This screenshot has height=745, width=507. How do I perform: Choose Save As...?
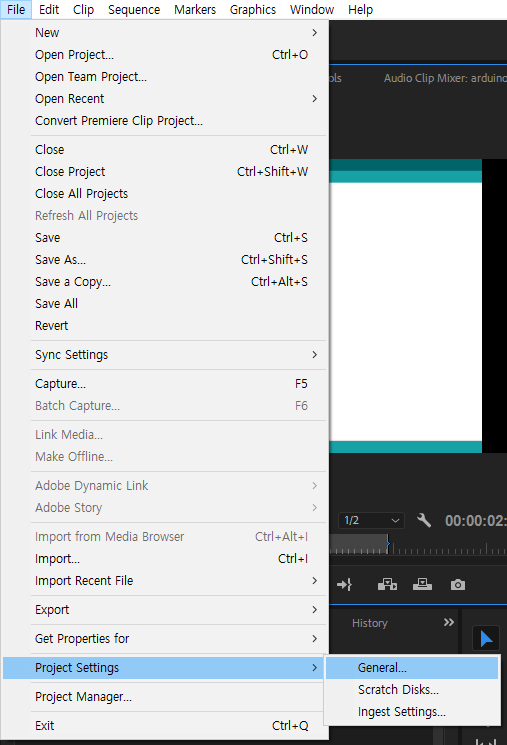[x=164, y=259]
